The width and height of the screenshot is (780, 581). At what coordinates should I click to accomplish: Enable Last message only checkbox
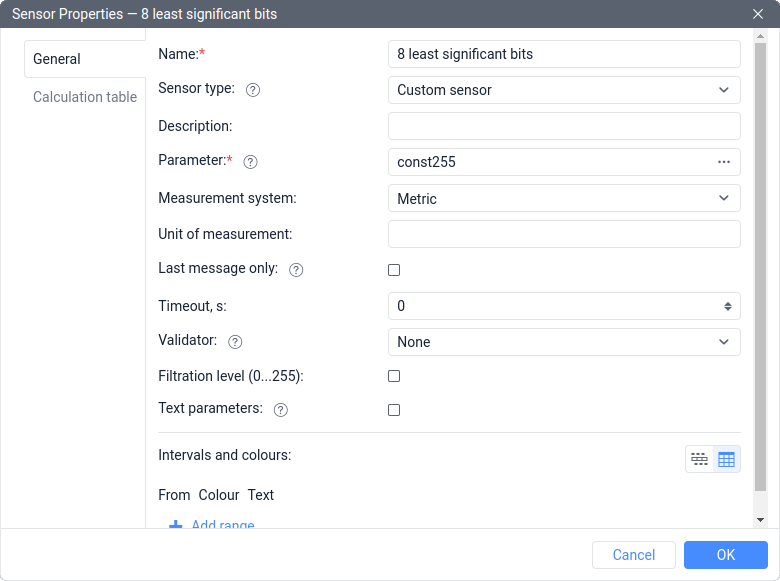(394, 270)
